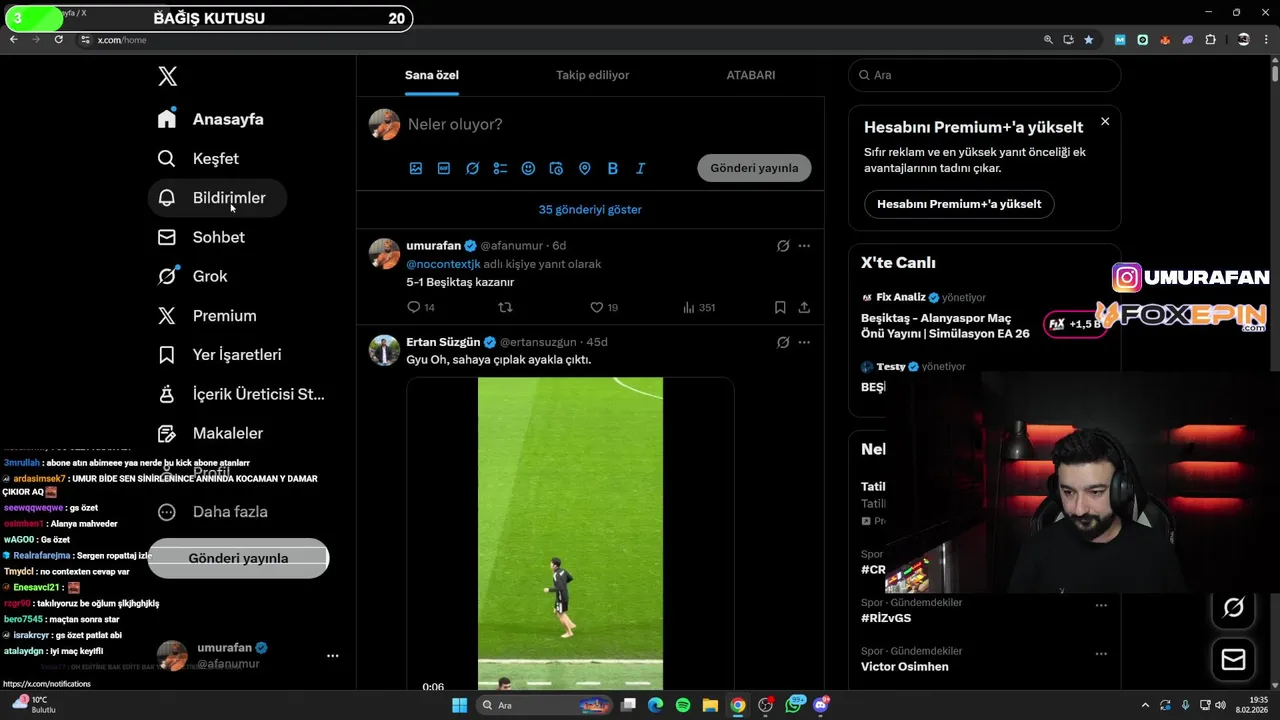Viewport: 1280px width, 720px height.
Task: Add location tag to post
Action: (x=585, y=168)
